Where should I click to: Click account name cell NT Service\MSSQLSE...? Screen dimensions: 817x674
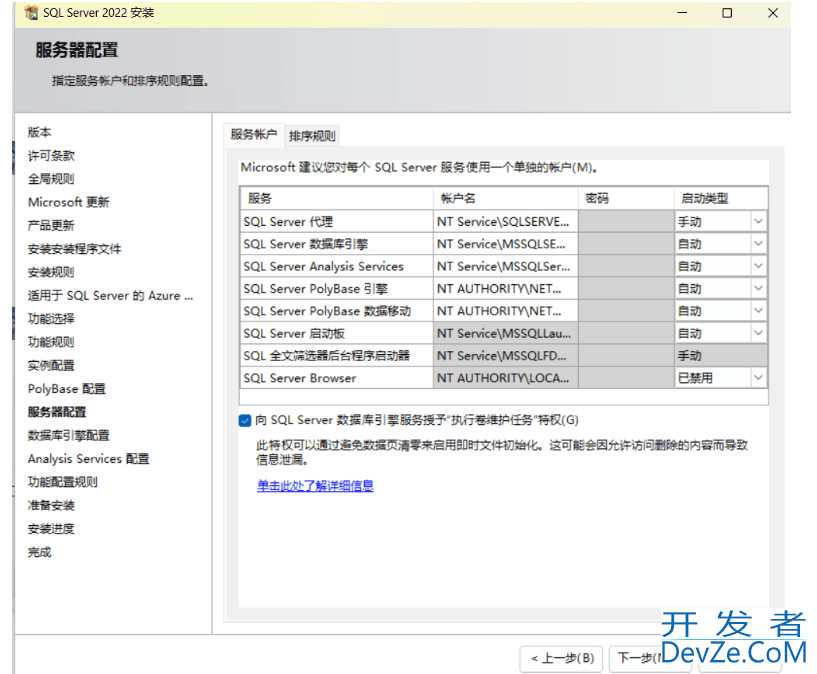click(505, 244)
